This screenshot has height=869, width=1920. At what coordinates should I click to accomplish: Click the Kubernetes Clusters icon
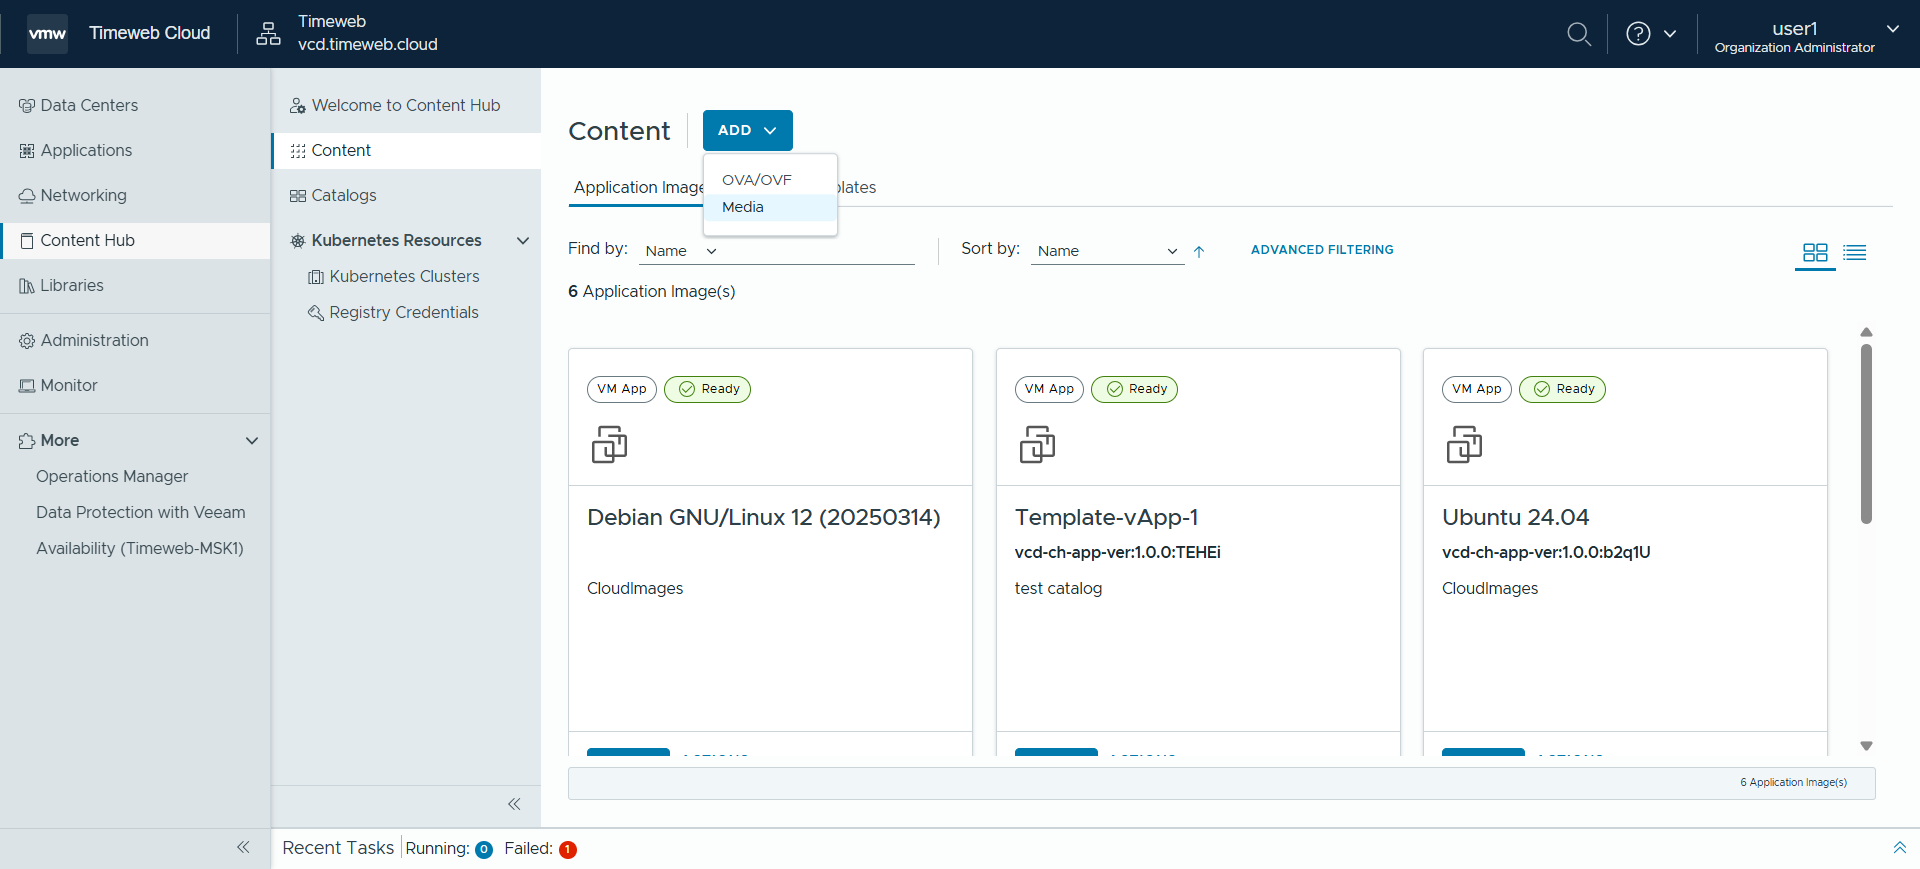click(x=316, y=277)
